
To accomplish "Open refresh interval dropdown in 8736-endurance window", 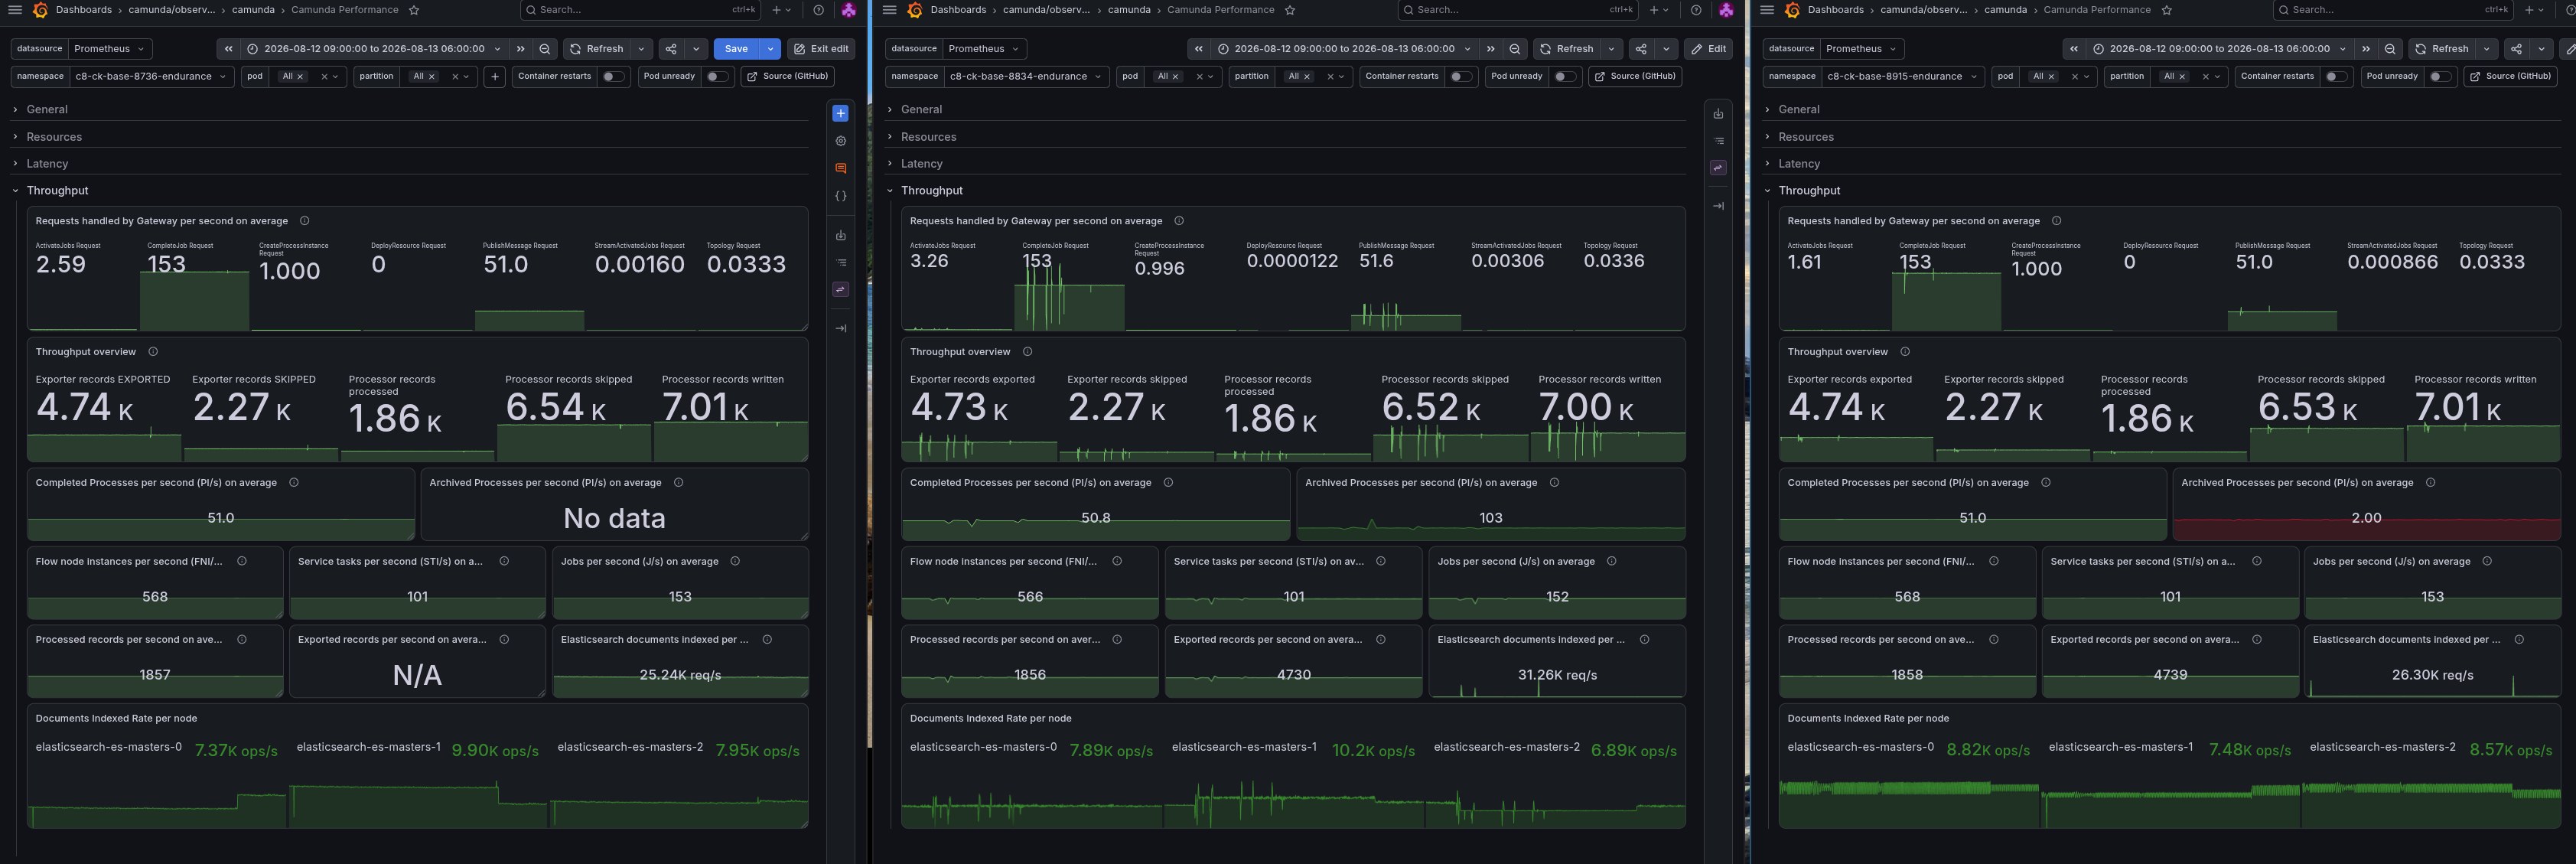I will (x=641, y=49).
